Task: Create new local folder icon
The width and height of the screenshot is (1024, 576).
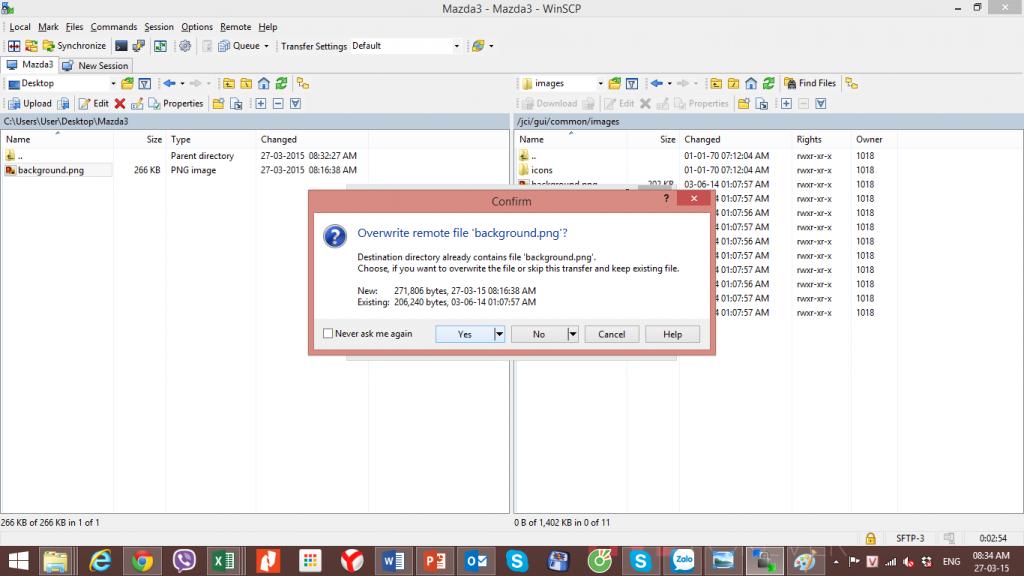Action: point(219,103)
